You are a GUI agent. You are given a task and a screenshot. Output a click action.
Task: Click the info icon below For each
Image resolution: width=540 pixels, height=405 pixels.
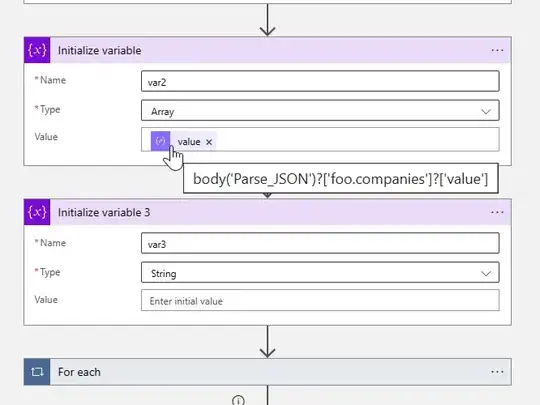[238, 401]
